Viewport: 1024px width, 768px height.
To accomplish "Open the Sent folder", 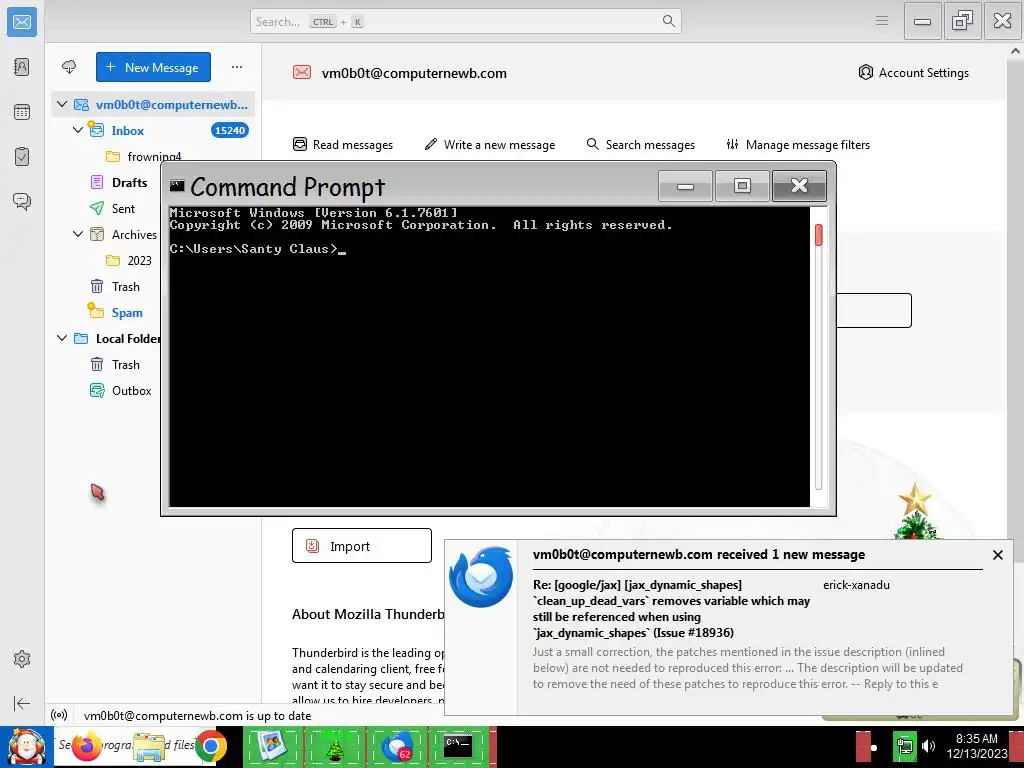I will 123,208.
